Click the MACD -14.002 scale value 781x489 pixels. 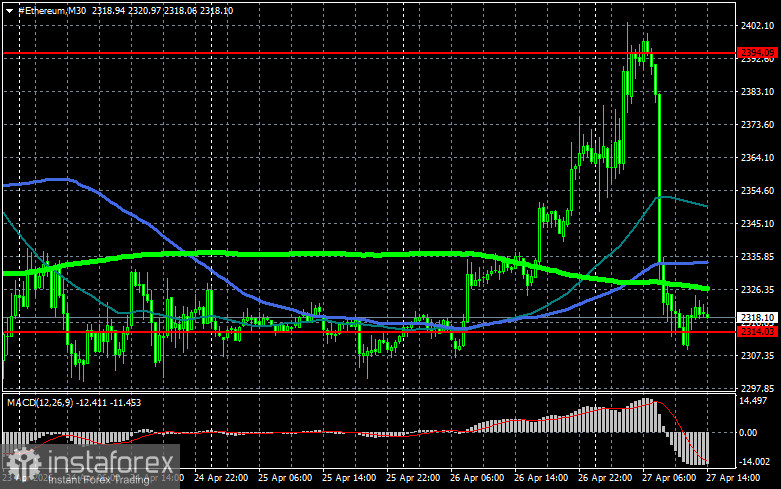[x=754, y=462]
